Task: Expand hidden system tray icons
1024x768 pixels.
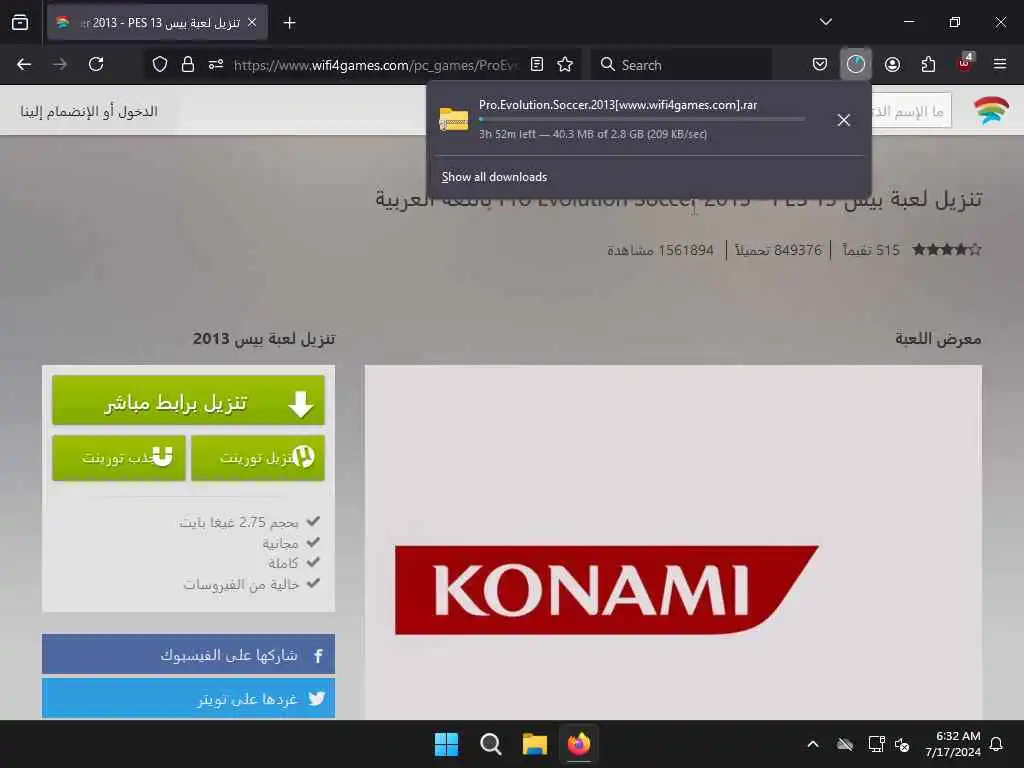Action: point(813,744)
